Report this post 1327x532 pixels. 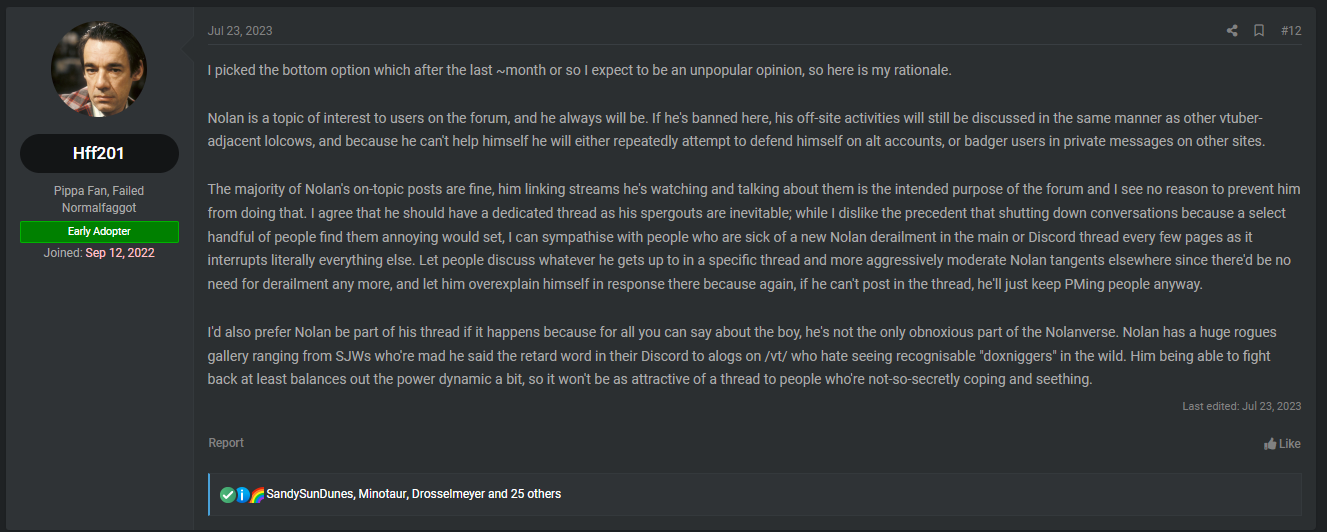(226, 443)
